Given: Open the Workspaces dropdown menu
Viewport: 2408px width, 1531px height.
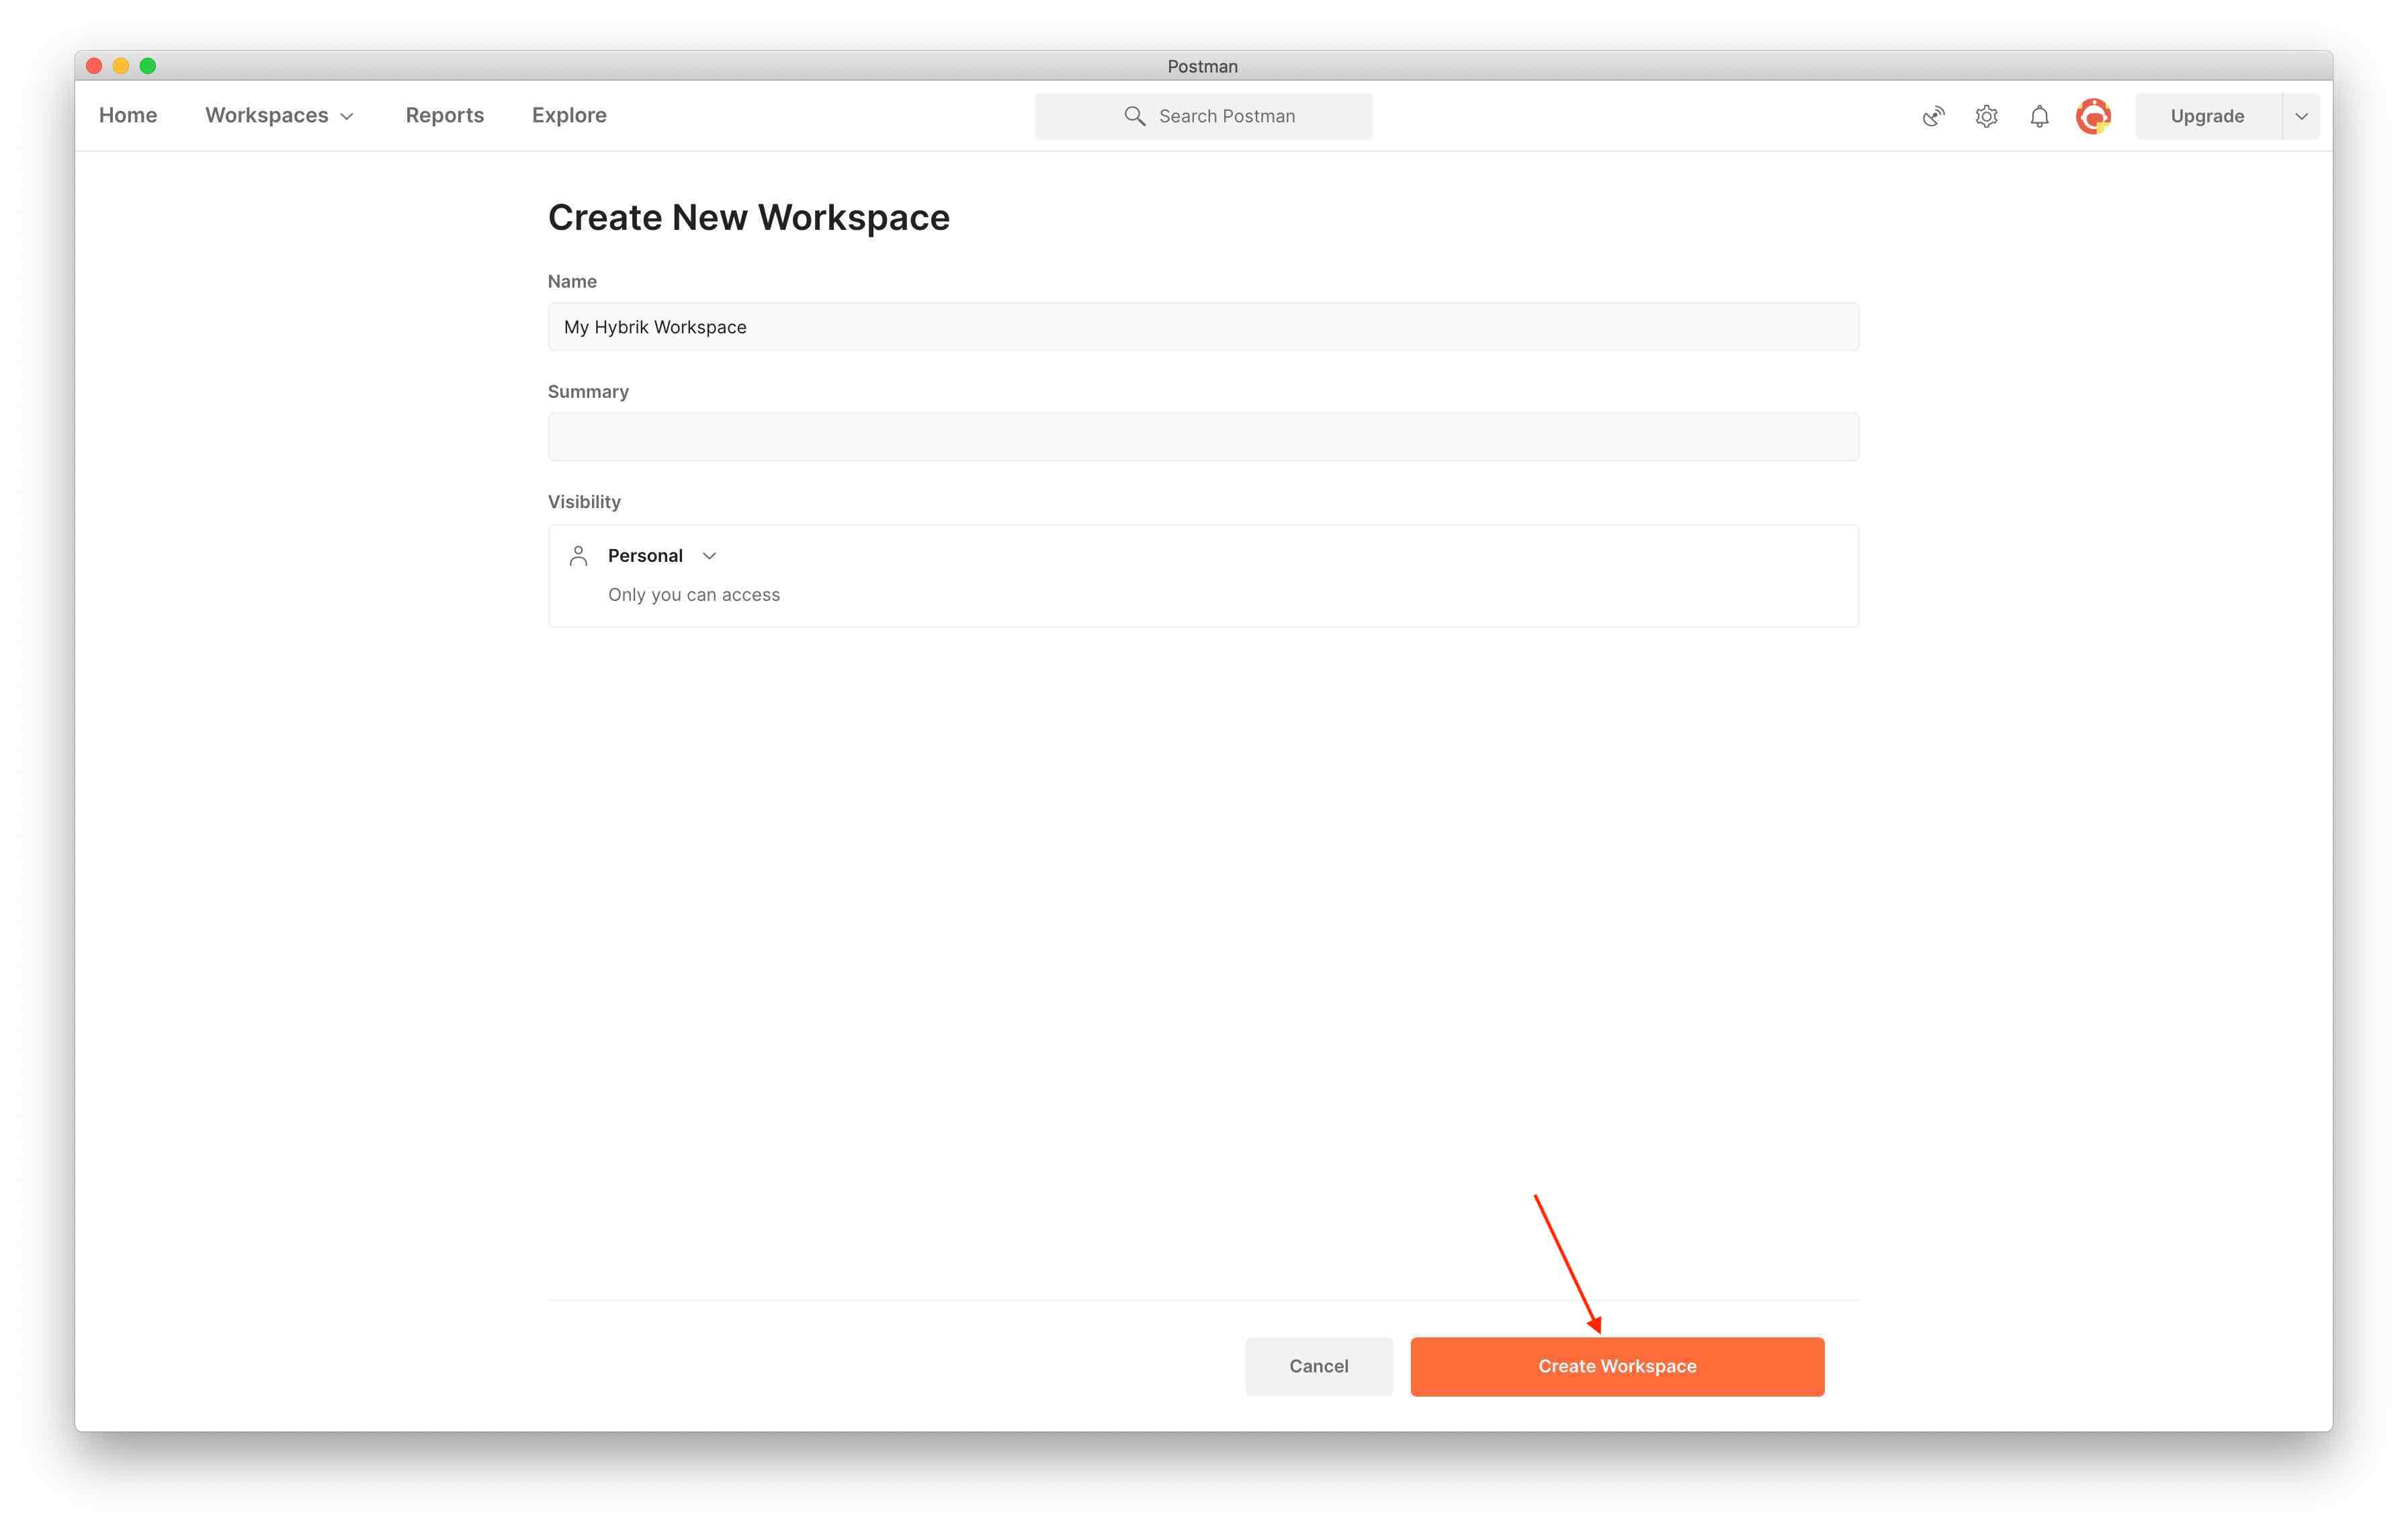Looking at the screenshot, I should point(279,115).
